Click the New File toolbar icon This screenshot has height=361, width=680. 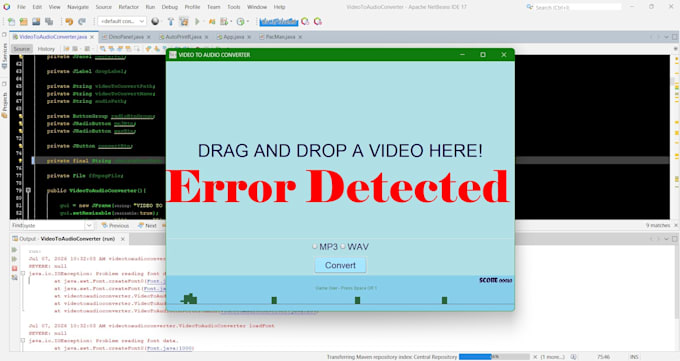point(11,21)
